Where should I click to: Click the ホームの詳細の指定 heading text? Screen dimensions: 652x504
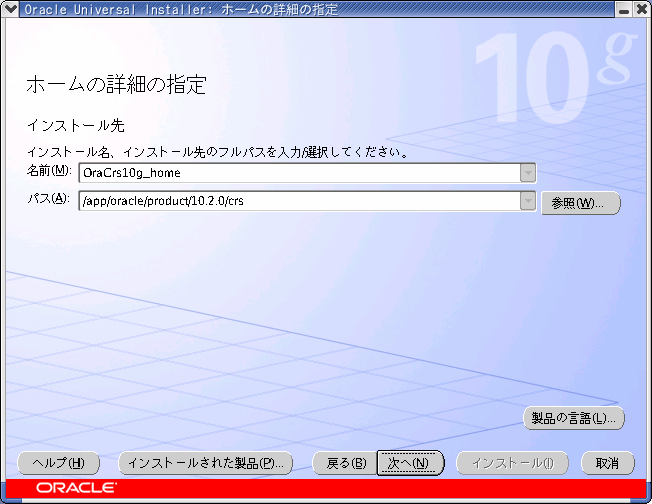[x=116, y=84]
